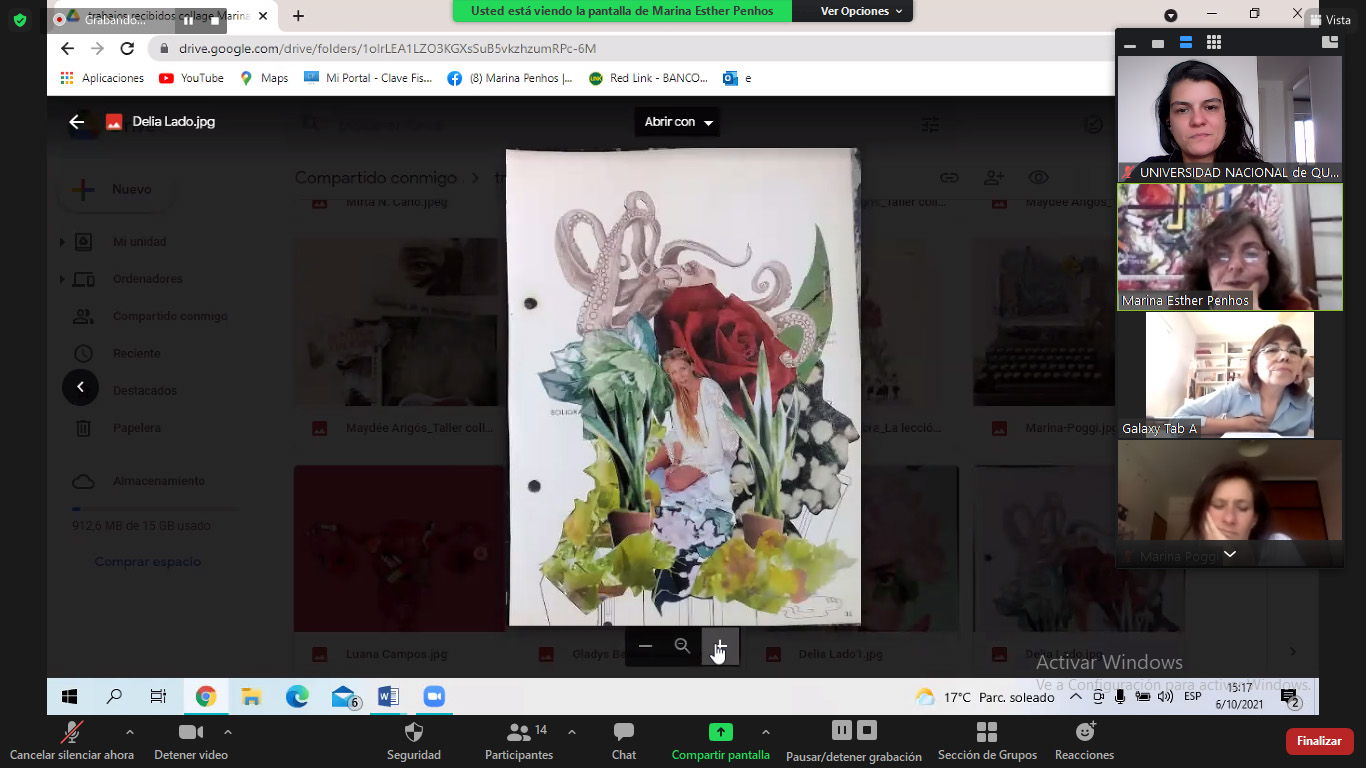Toggle camera with Detener video
Screen dimensions: 1366x768
[190, 732]
